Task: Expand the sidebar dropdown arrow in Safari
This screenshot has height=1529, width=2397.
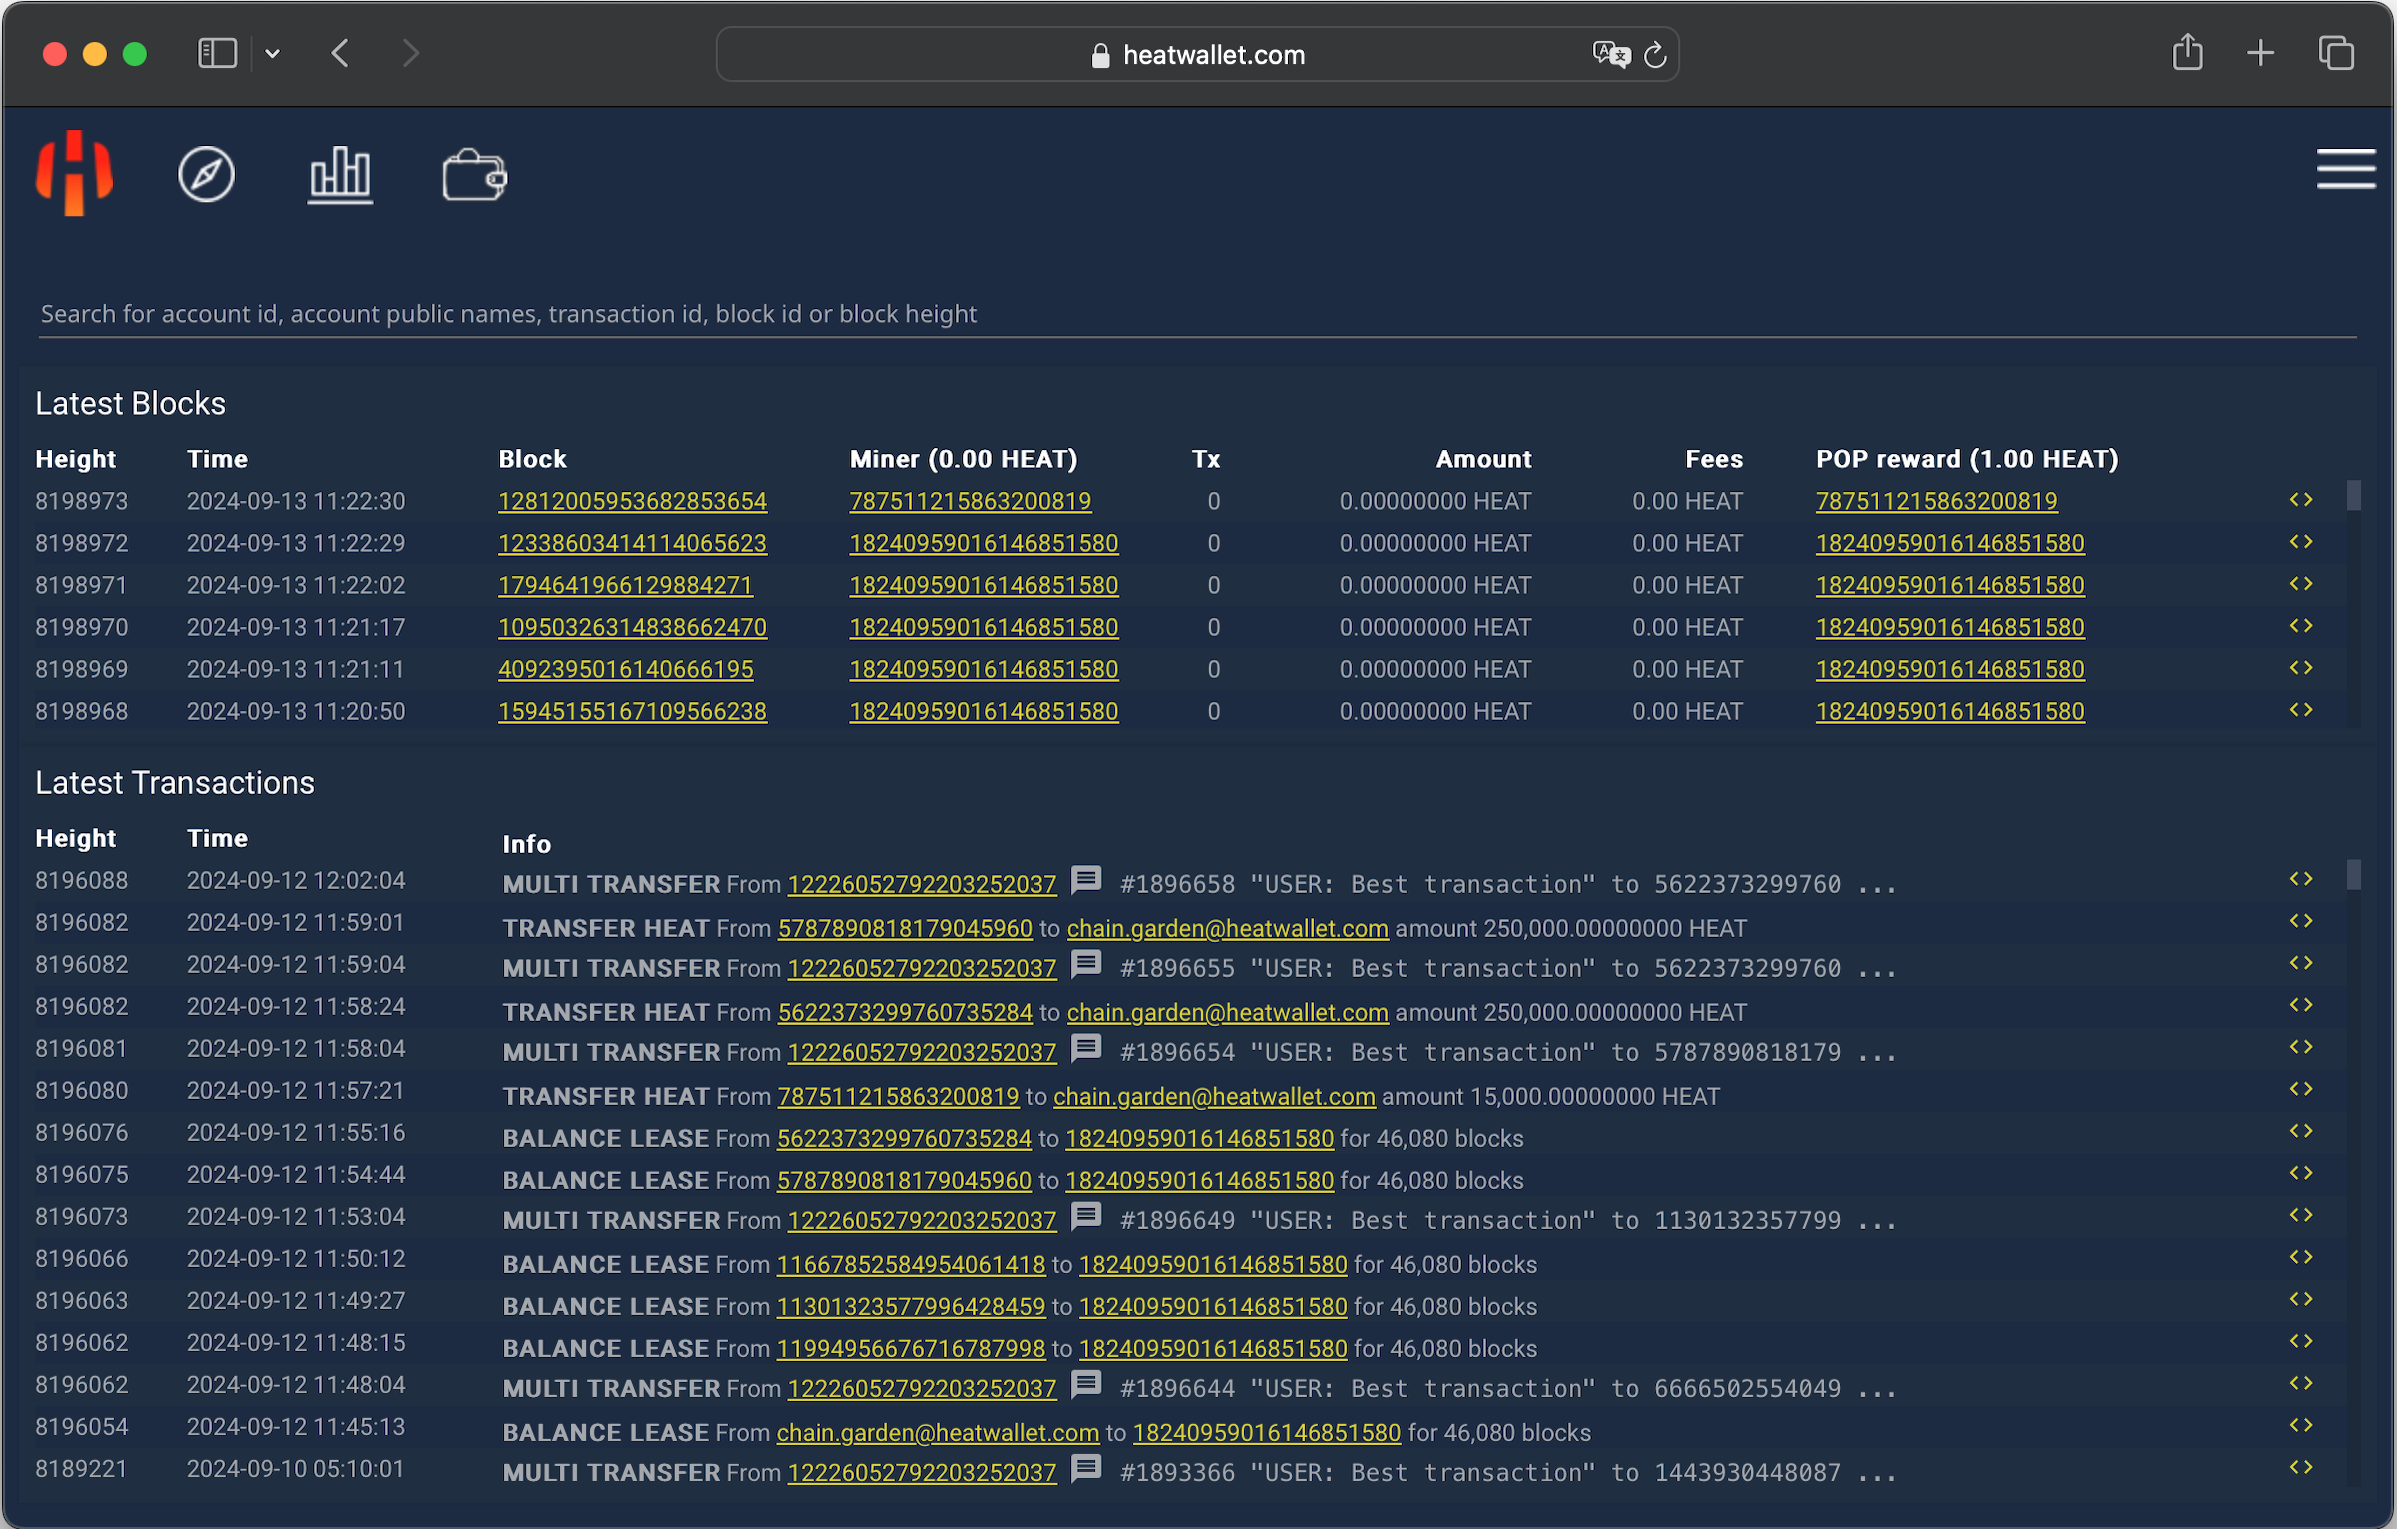Action: 272,54
